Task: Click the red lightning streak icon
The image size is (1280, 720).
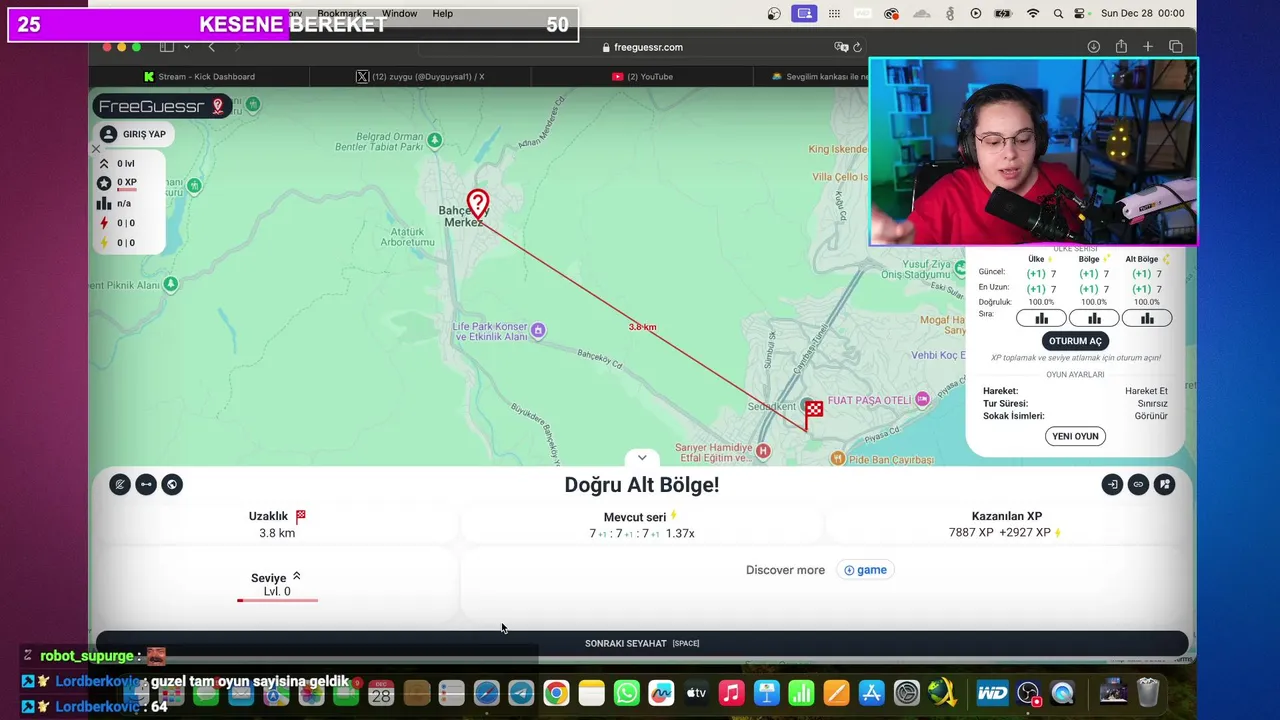Action: point(104,223)
